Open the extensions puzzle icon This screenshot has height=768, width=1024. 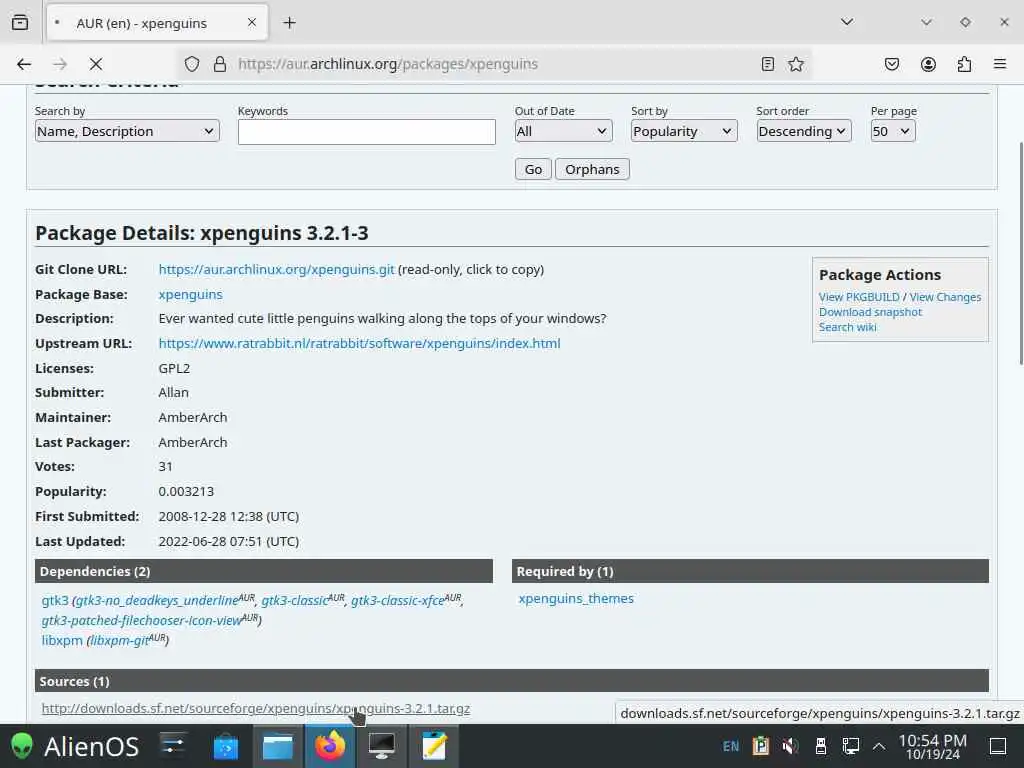[x=964, y=64]
